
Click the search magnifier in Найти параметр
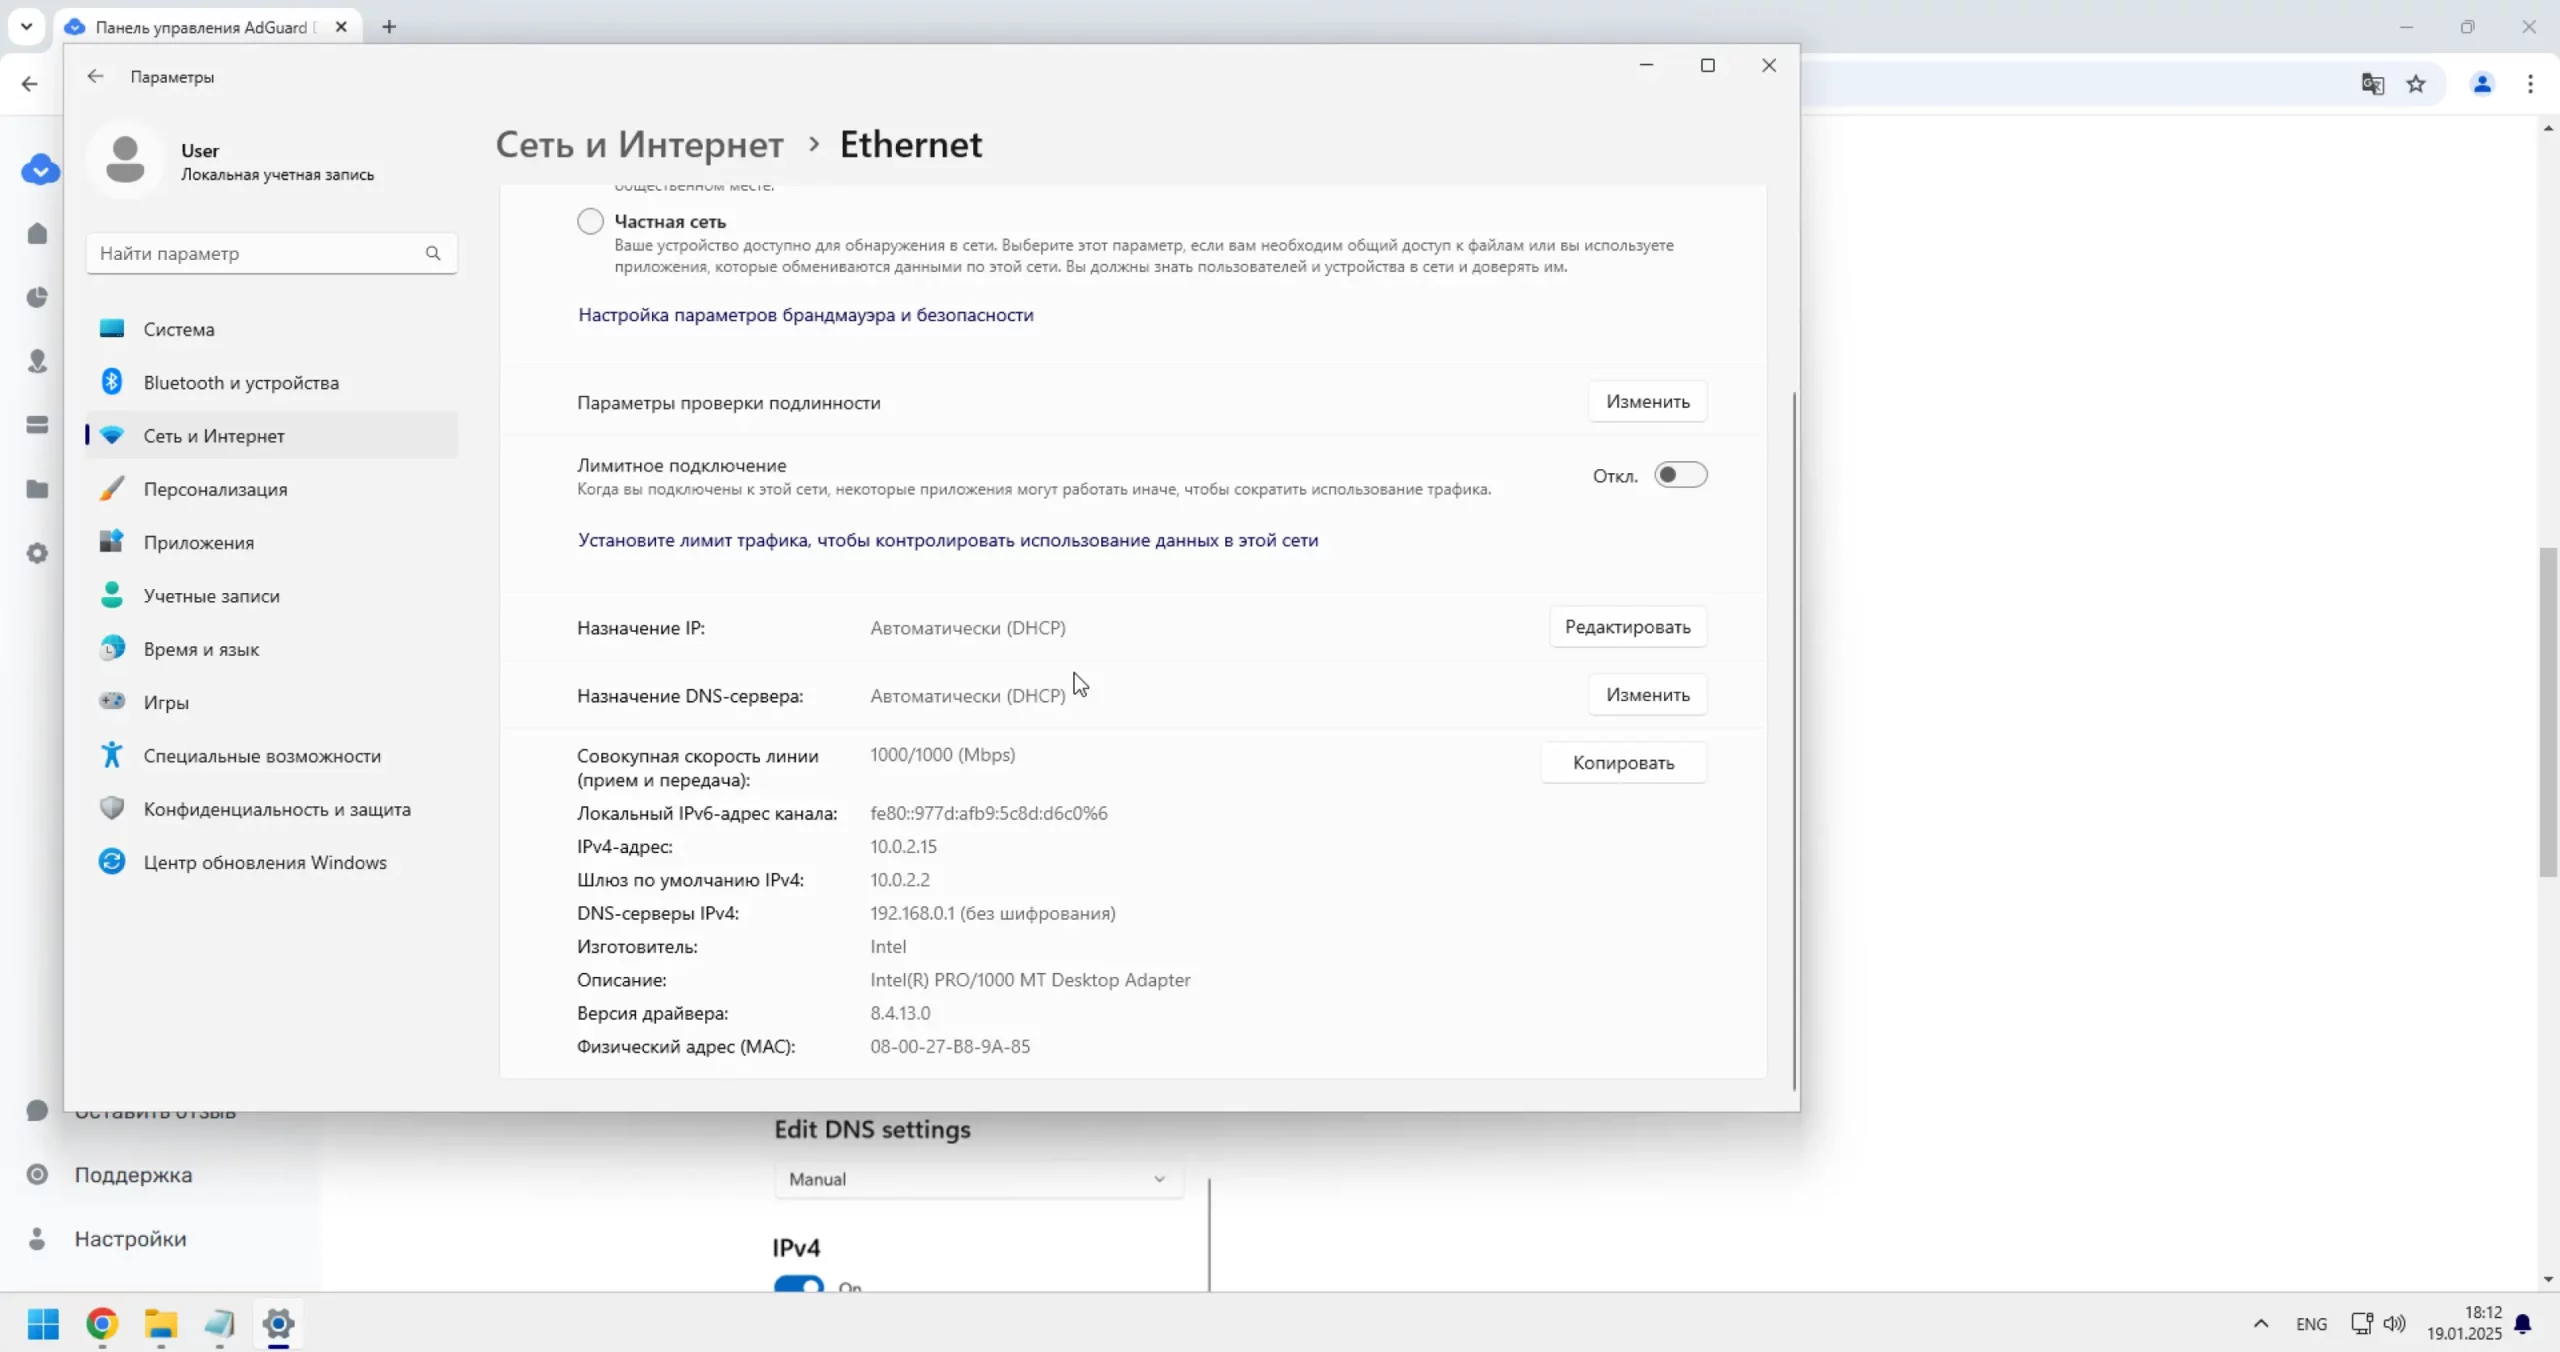point(433,253)
